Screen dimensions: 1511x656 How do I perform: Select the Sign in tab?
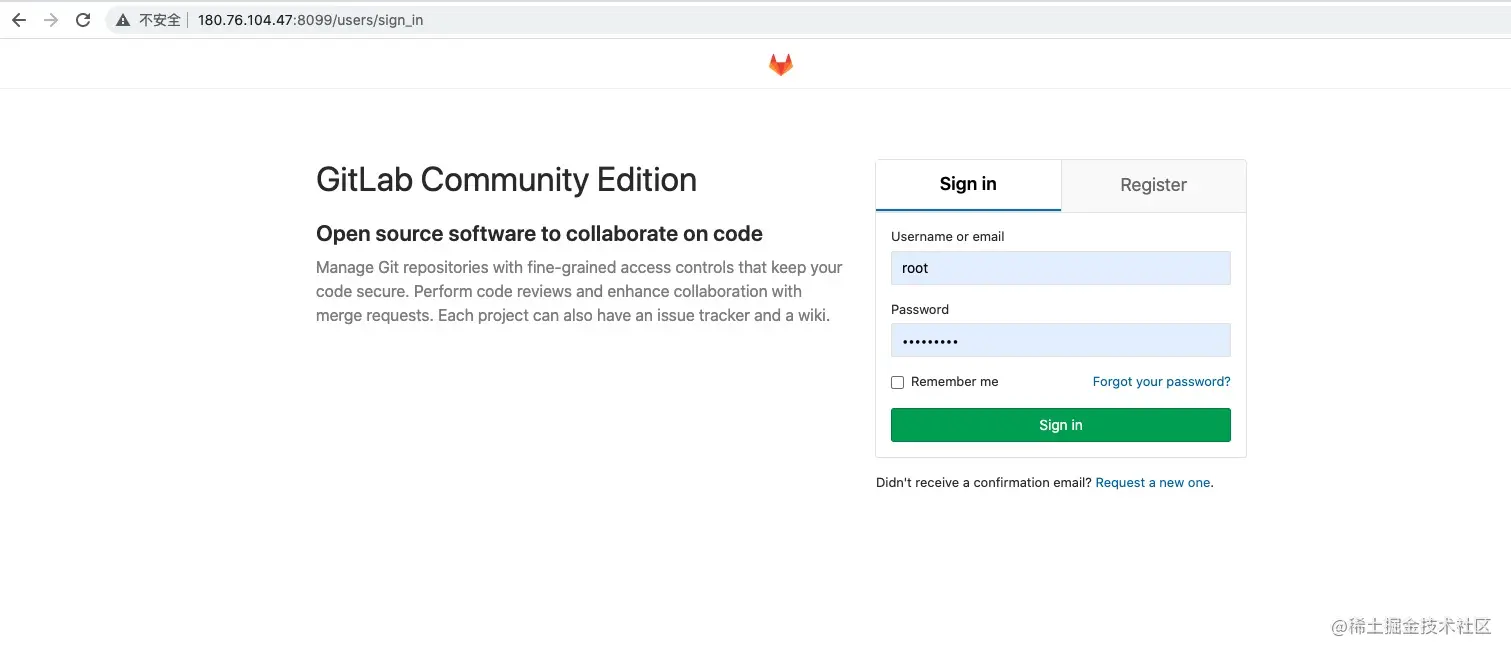point(967,184)
